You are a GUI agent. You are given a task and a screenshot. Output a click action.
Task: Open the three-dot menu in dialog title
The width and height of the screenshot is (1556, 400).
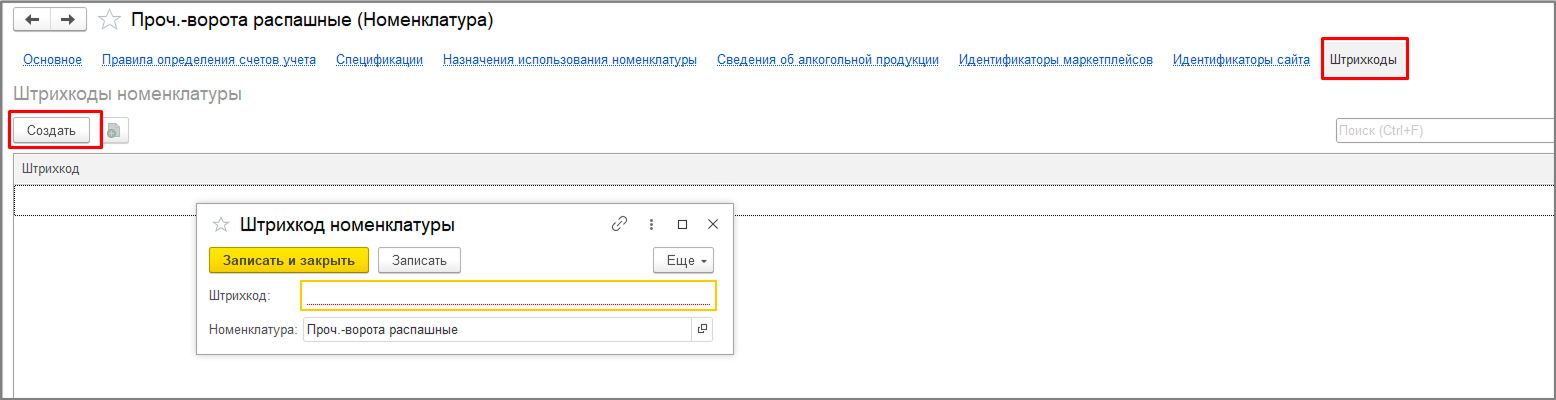click(651, 224)
